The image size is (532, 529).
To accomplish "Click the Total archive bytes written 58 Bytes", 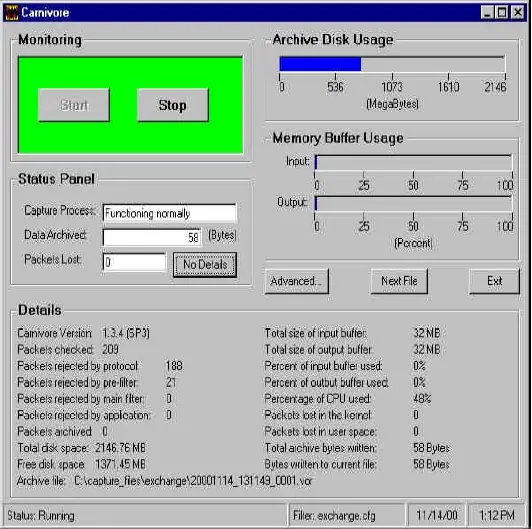I will tap(431, 448).
